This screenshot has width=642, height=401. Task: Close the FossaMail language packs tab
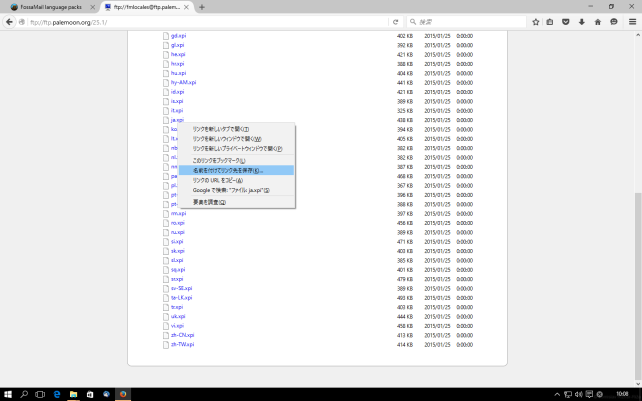click(93, 7)
